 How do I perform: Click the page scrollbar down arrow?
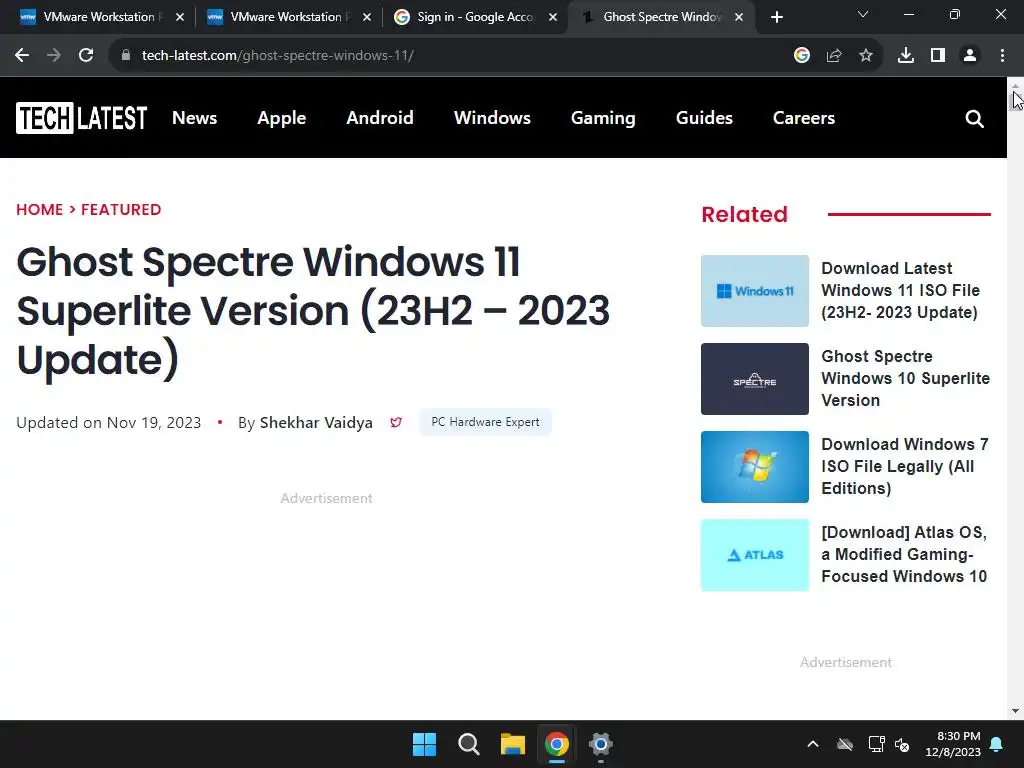click(x=1016, y=711)
